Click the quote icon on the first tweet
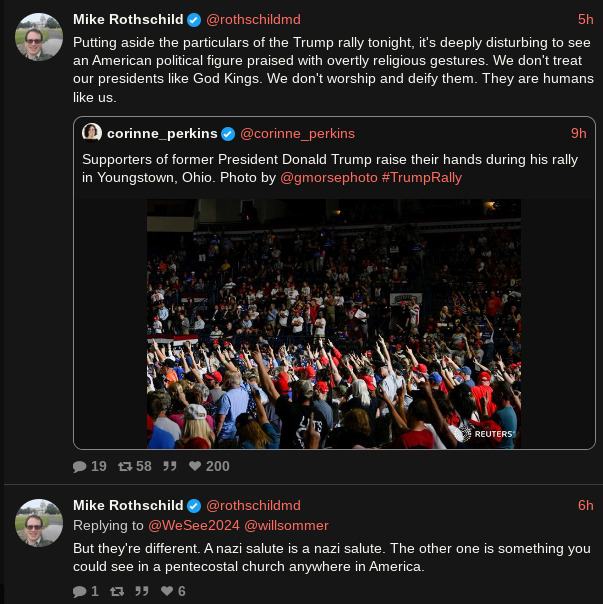Image resolution: width=603 pixels, height=604 pixels. pyautogui.click(x=170, y=466)
